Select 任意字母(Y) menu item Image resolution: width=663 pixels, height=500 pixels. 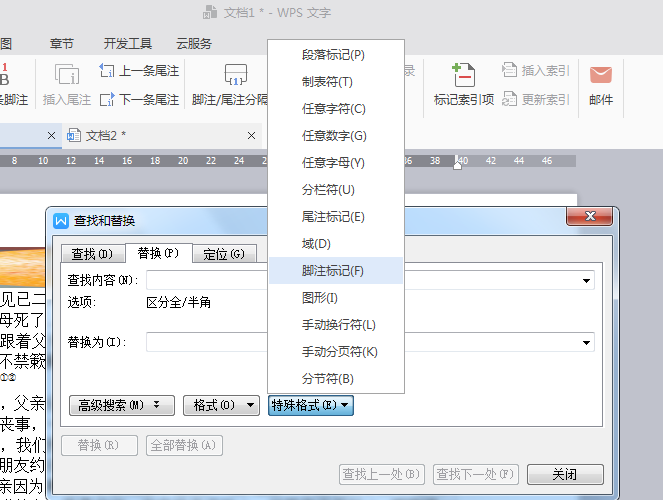point(336,163)
